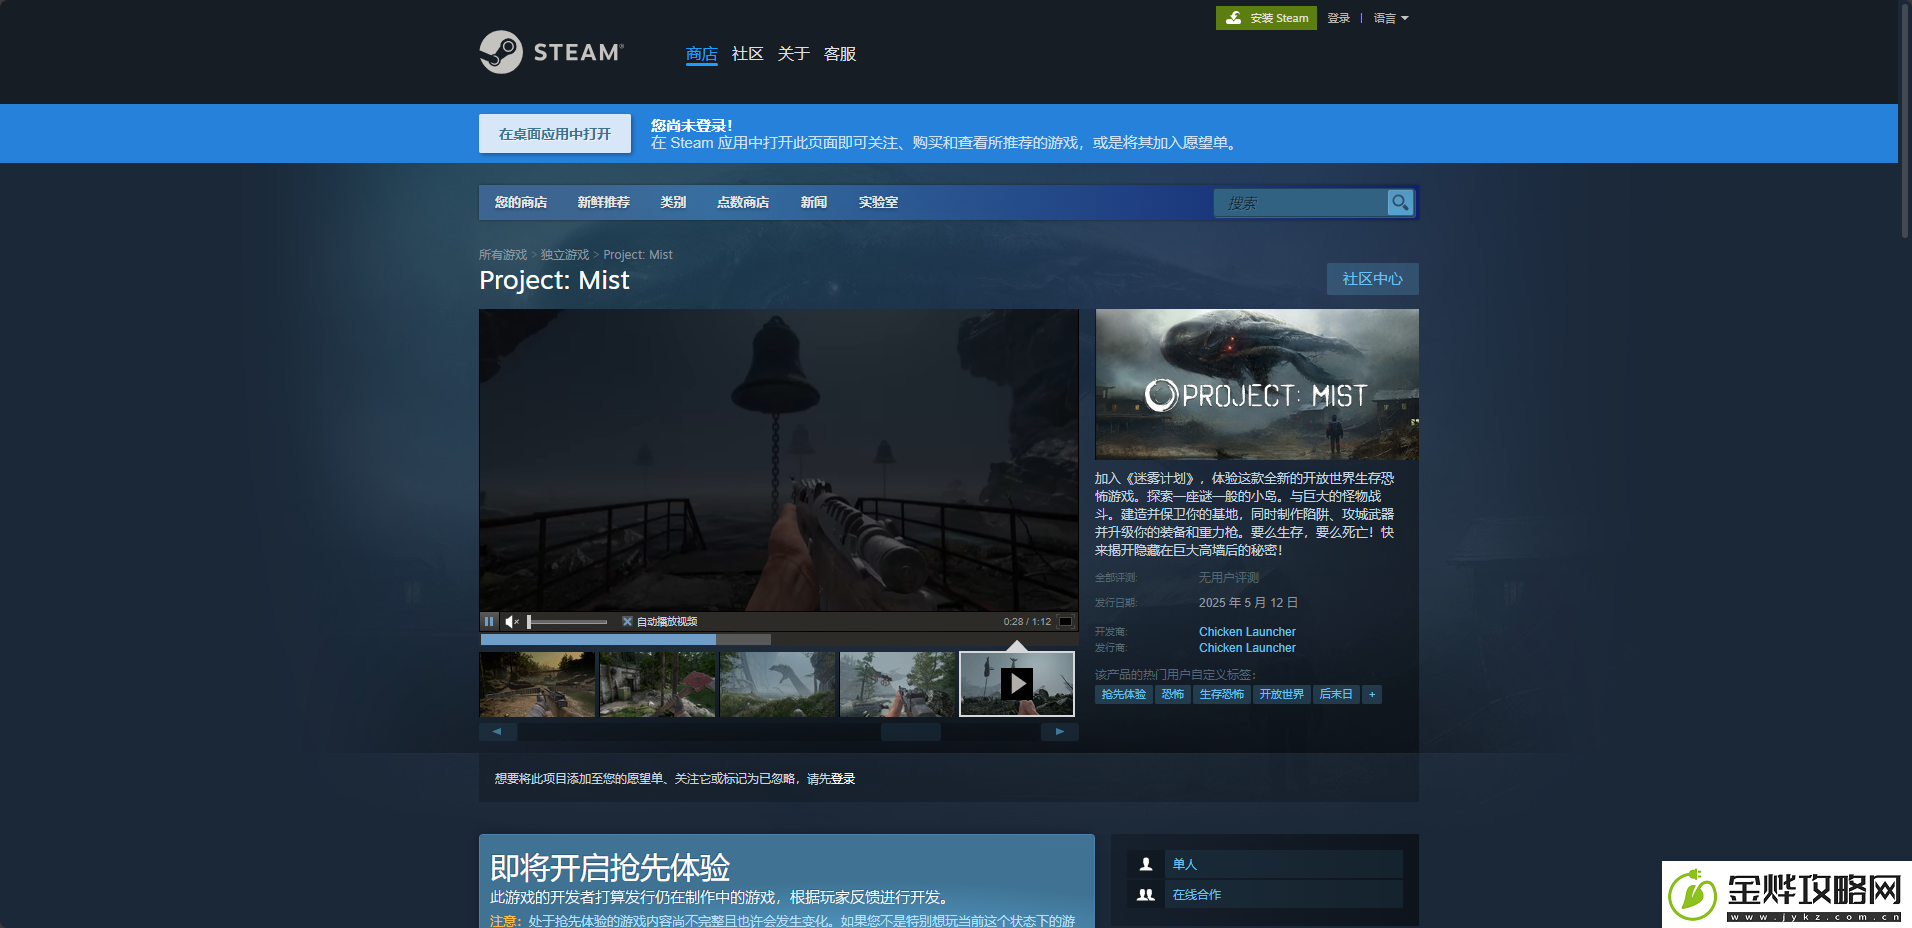
Task: Click the thumbnail strip scrollbar handle
Action: coord(910,731)
